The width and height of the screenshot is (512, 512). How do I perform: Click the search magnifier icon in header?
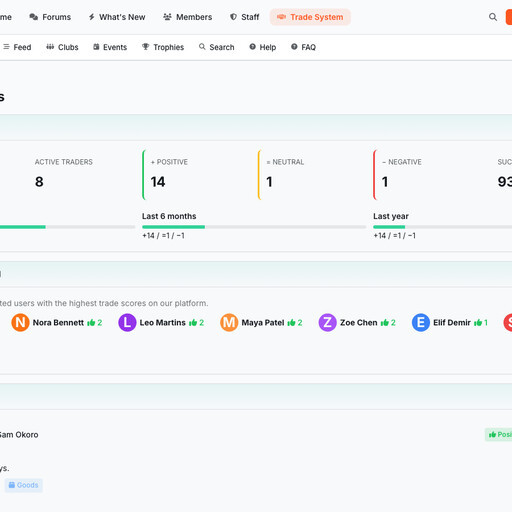pyautogui.click(x=493, y=17)
